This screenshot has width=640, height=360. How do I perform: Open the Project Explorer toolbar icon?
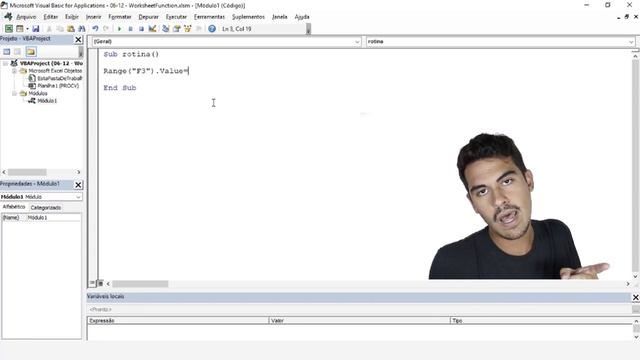coord(166,29)
